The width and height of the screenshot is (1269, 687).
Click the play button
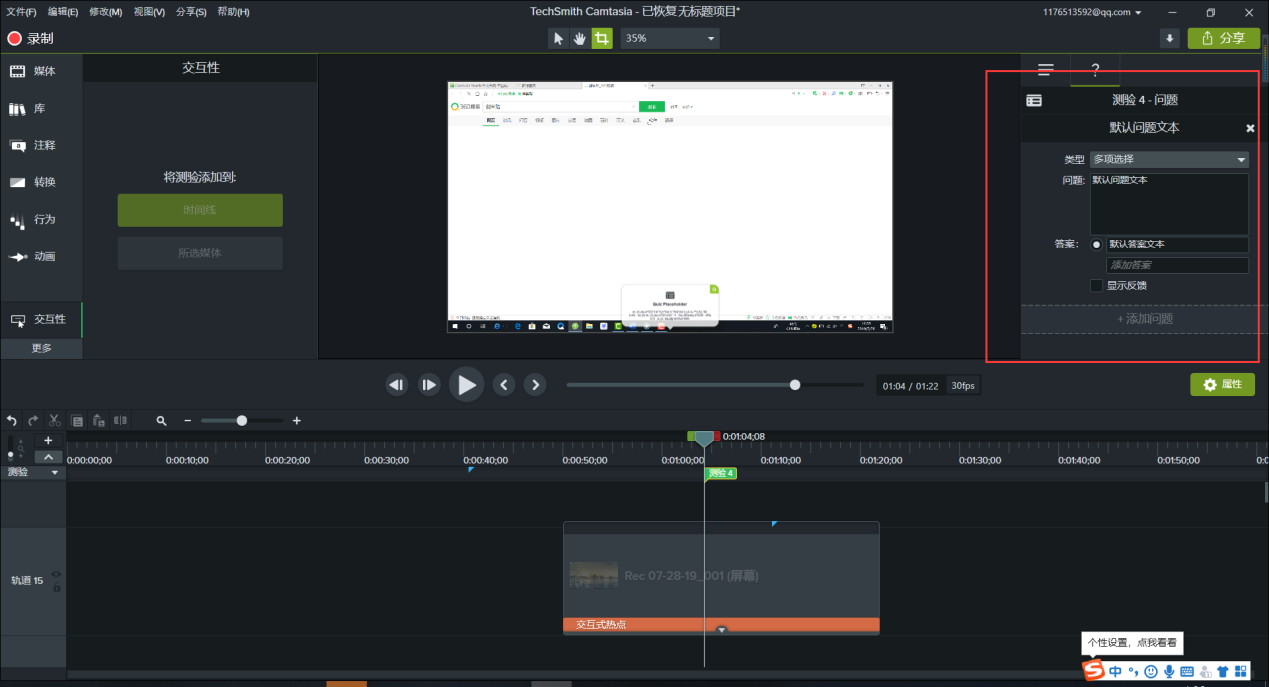point(466,384)
